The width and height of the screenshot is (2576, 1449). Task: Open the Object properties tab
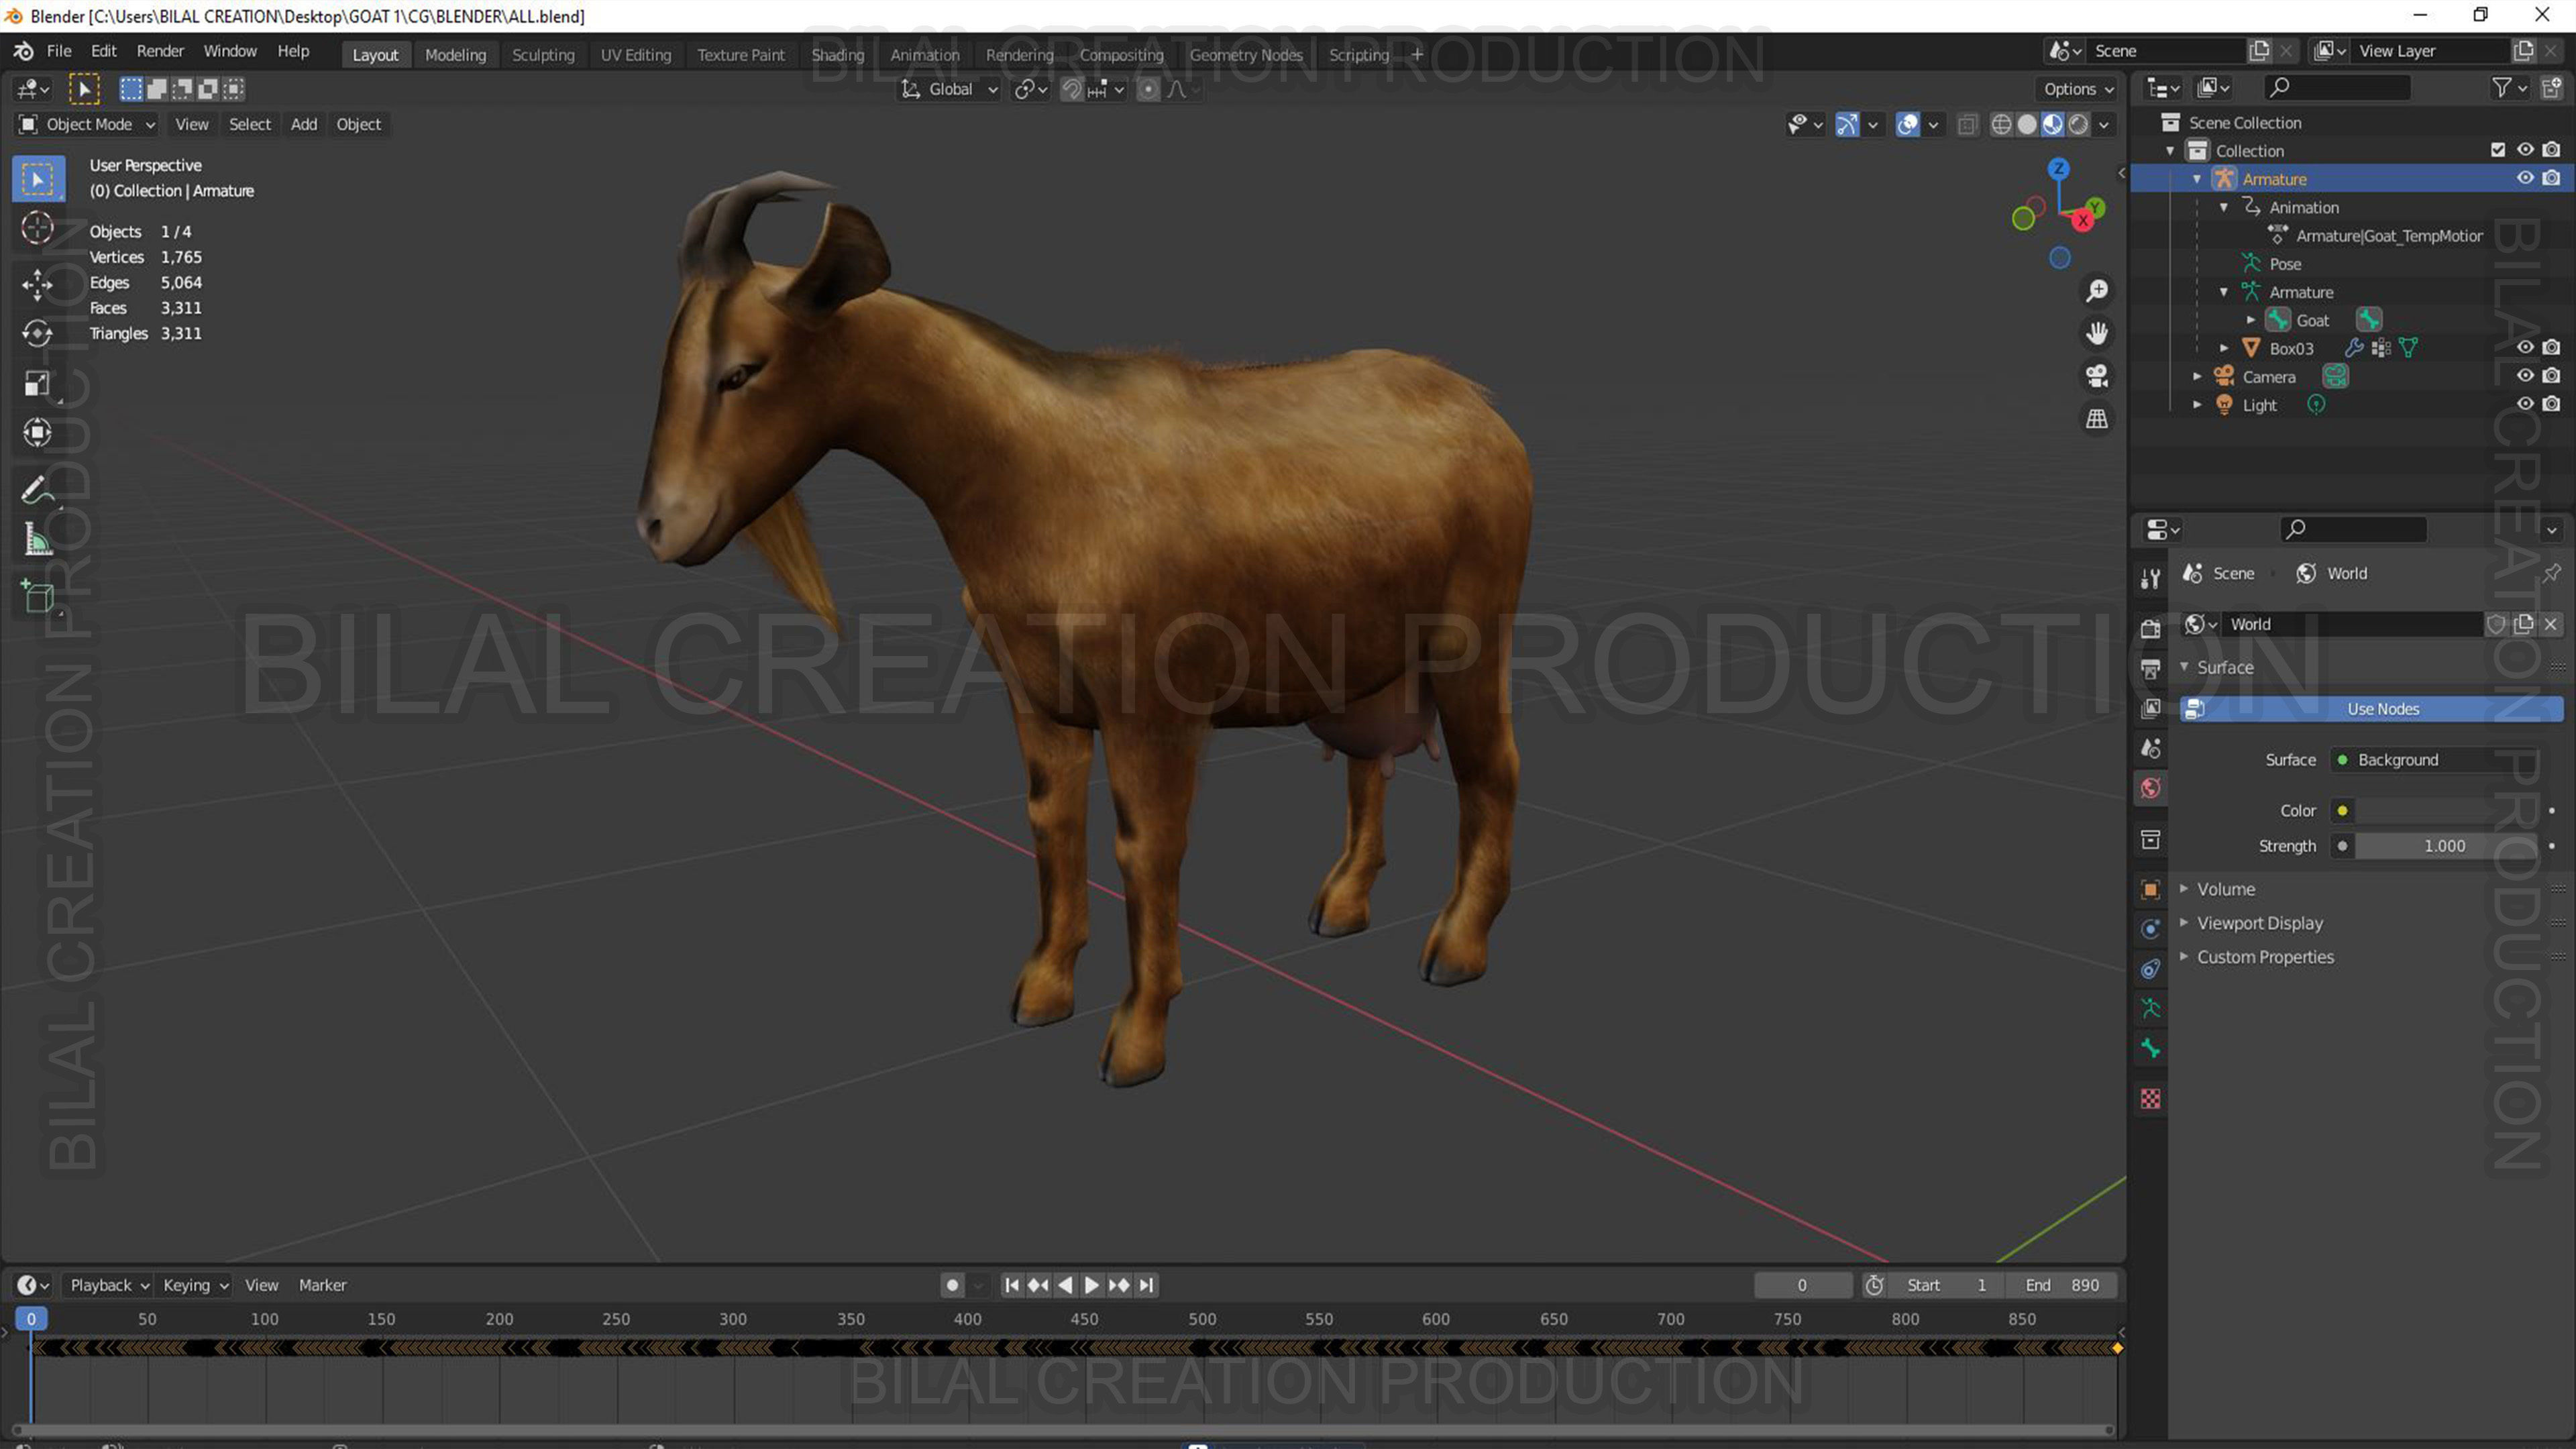pos(2150,889)
